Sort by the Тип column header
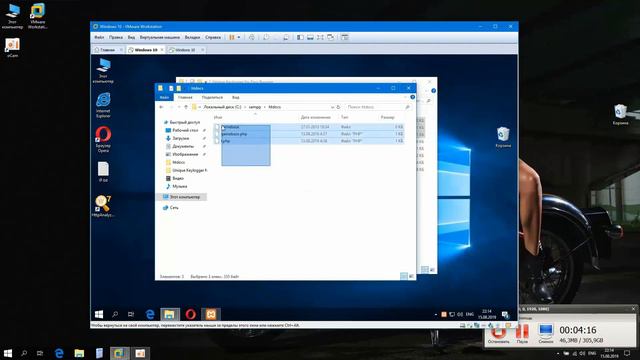The image size is (640, 360). [x=344, y=118]
